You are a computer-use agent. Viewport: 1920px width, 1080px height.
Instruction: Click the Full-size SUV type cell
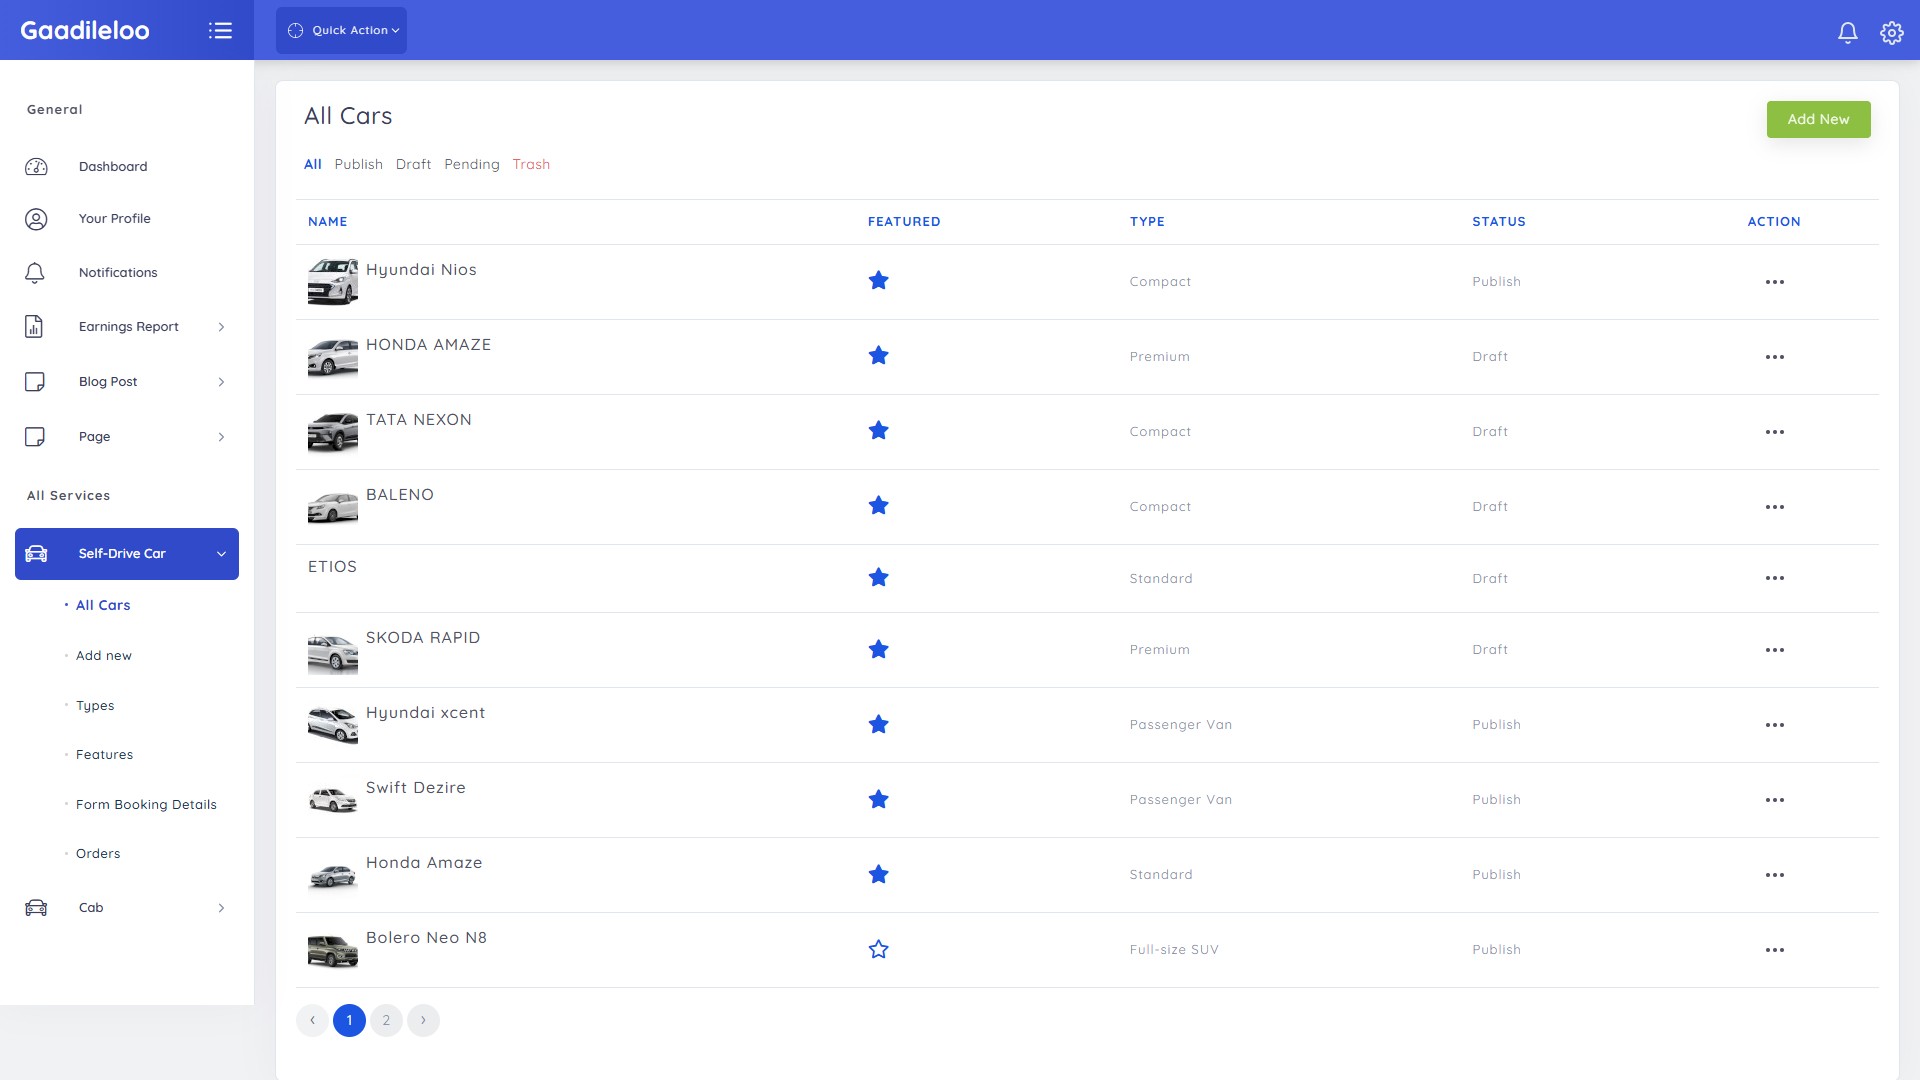(x=1174, y=950)
